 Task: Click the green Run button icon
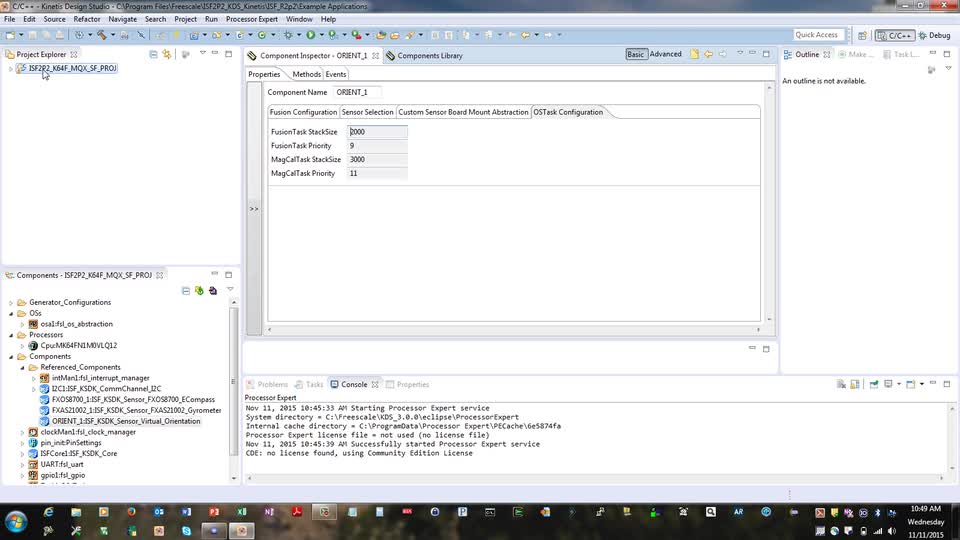coord(310,35)
